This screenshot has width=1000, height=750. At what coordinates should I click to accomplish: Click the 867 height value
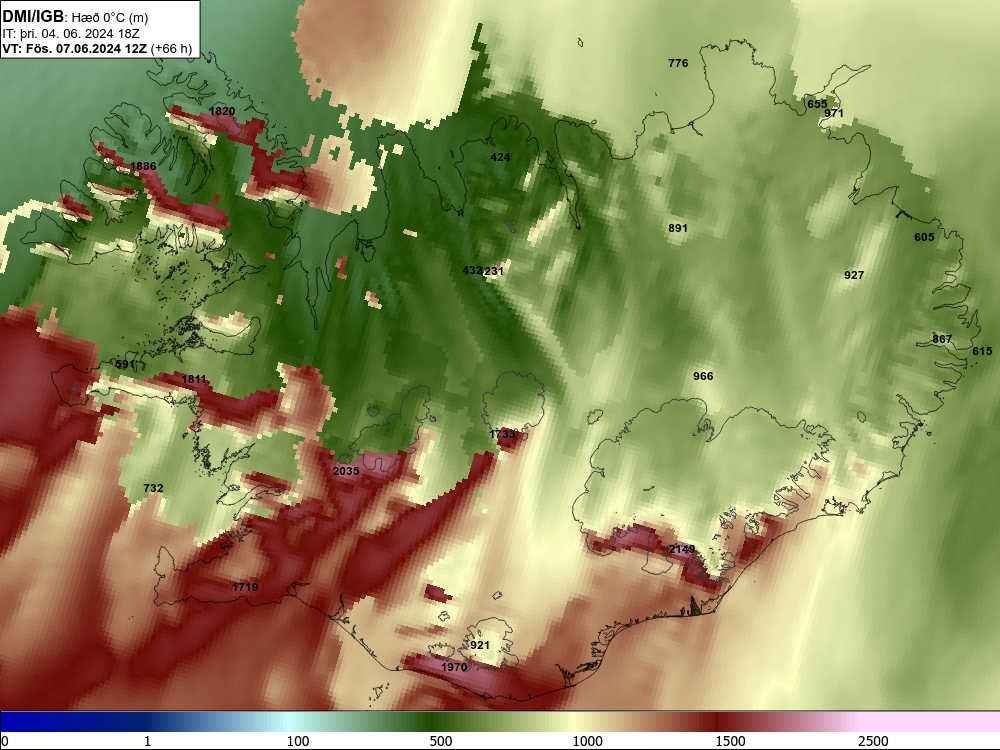coord(942,339)
